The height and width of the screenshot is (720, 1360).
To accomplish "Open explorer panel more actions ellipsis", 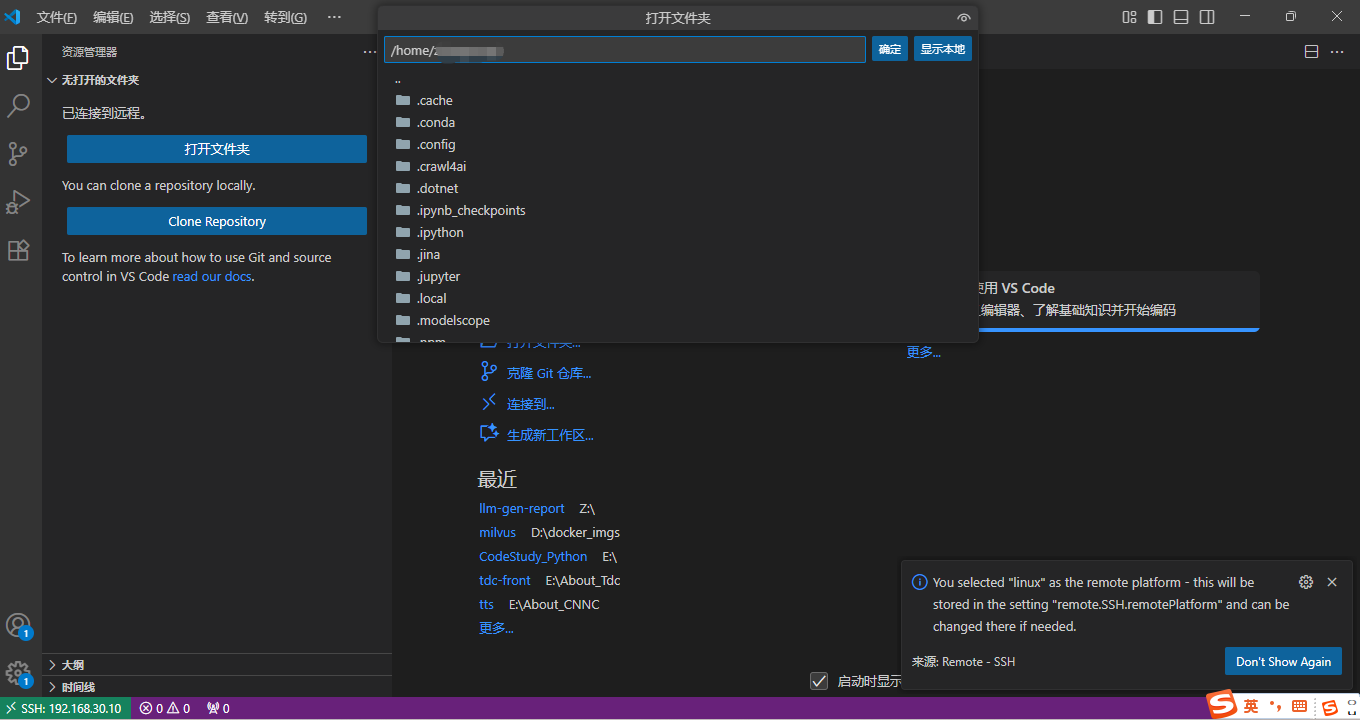I will pyautogui.click(x=369, y=52).
